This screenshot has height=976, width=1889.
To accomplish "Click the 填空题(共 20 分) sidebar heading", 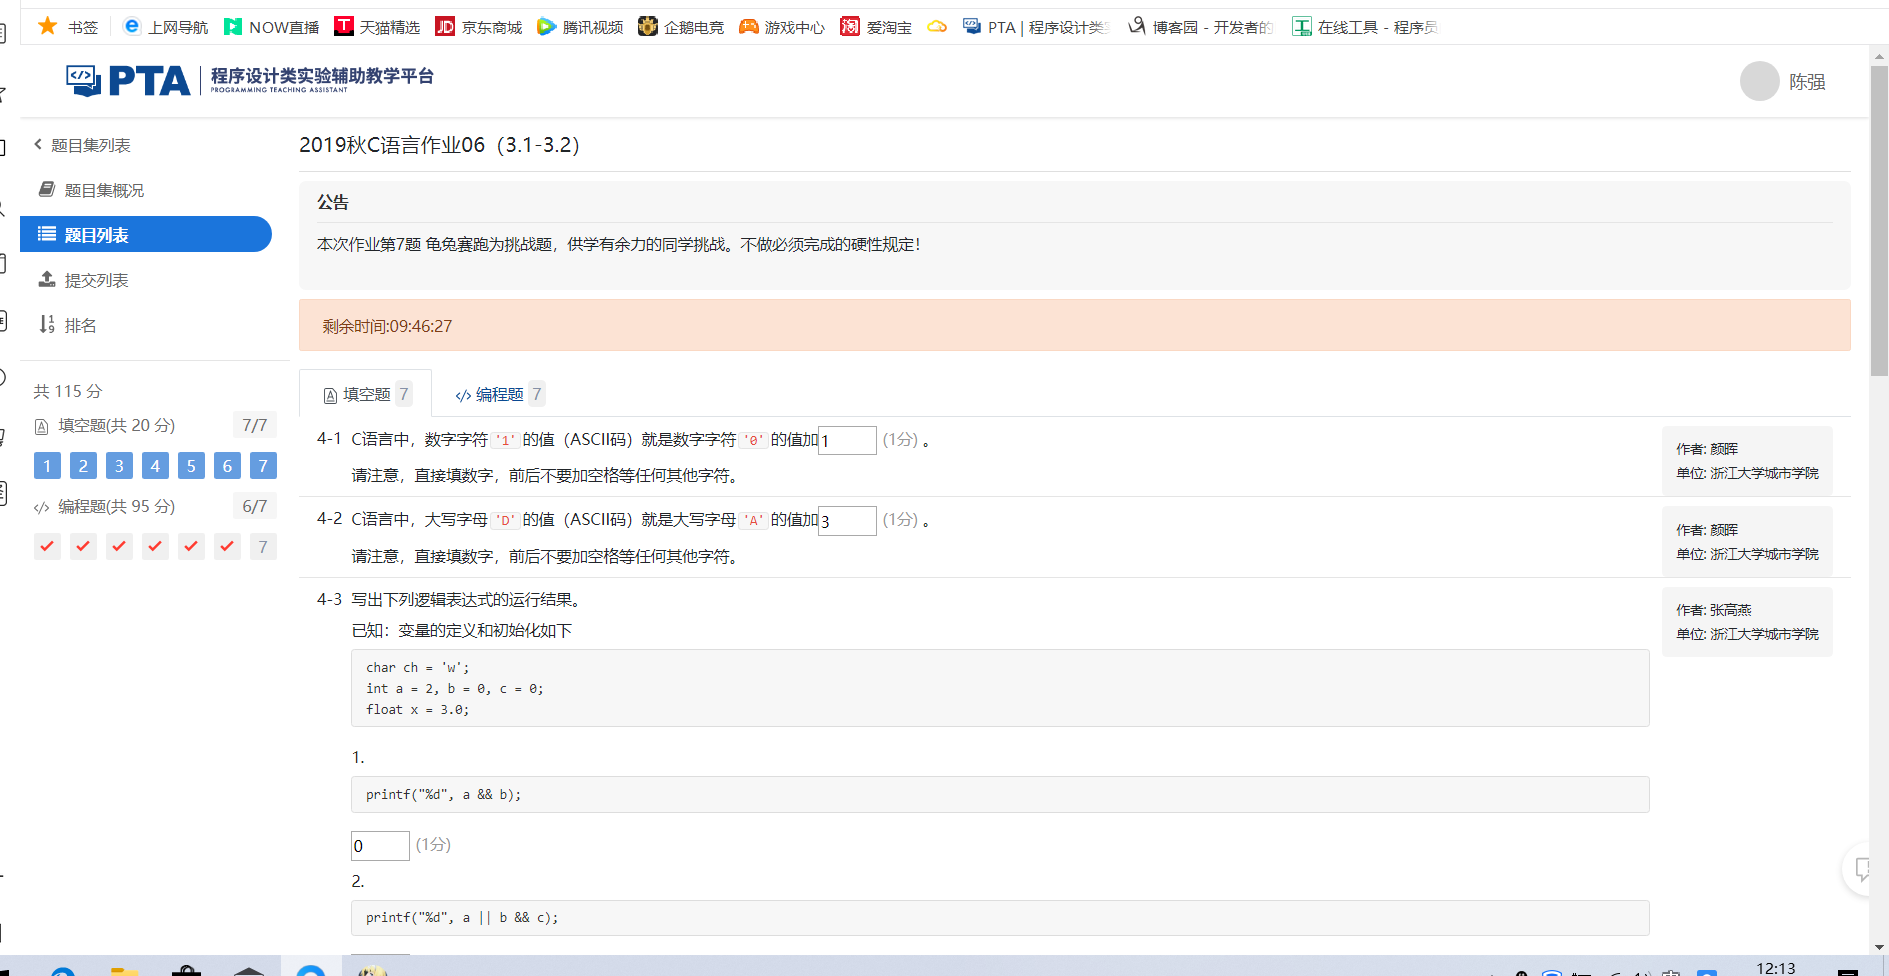I will click(x=116, y=425).
